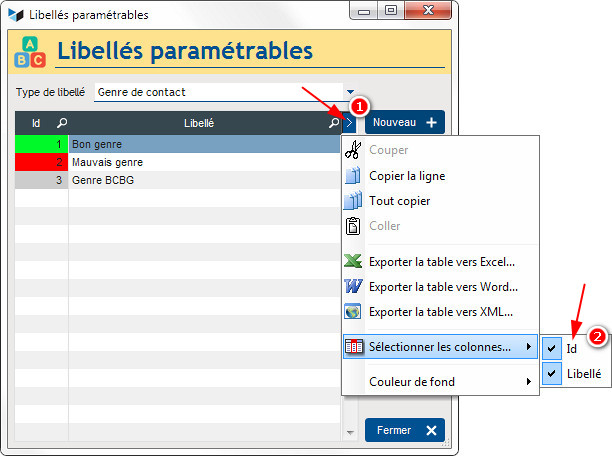This screenshot has width=612, height=456.
Task: Open the 'Type de libellé' dropdown
Action: coord(350,92)
